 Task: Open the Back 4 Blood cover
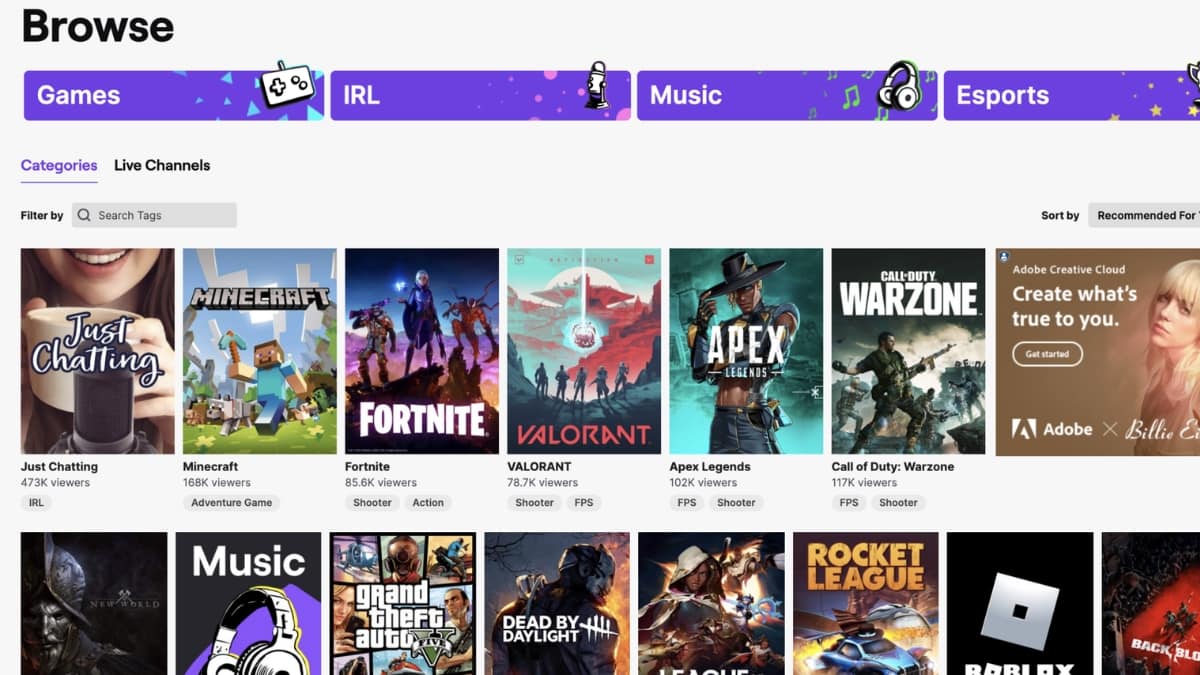[1151, 603]
